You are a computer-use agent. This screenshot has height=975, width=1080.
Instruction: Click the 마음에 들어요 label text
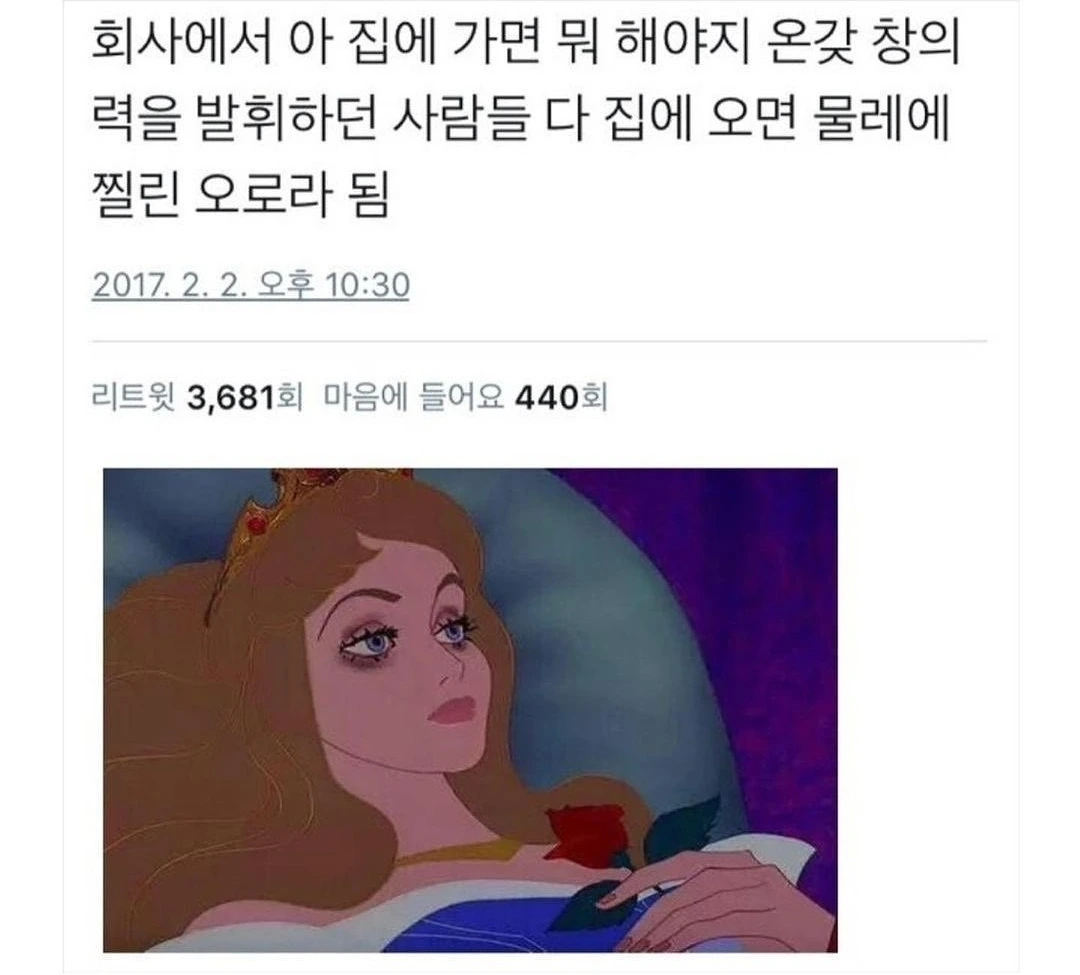[413, 398]
